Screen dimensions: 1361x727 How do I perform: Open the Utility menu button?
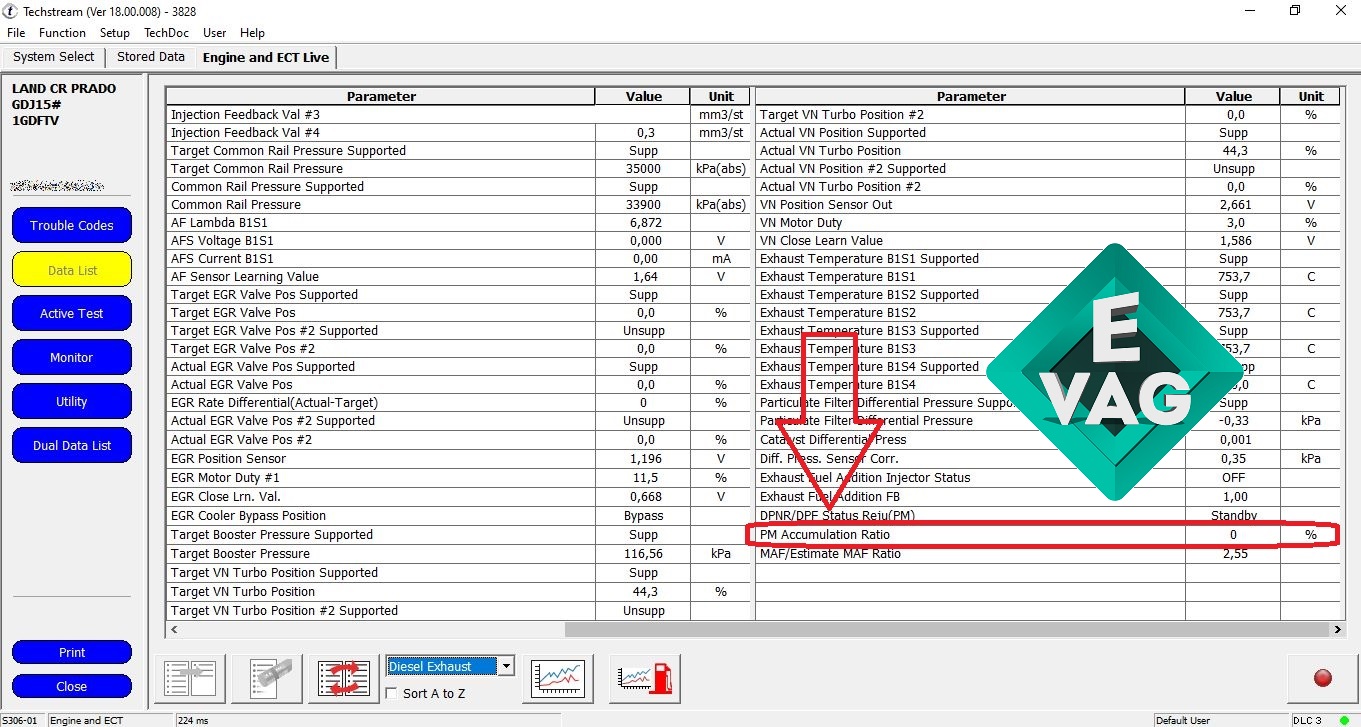coord(72,401)
